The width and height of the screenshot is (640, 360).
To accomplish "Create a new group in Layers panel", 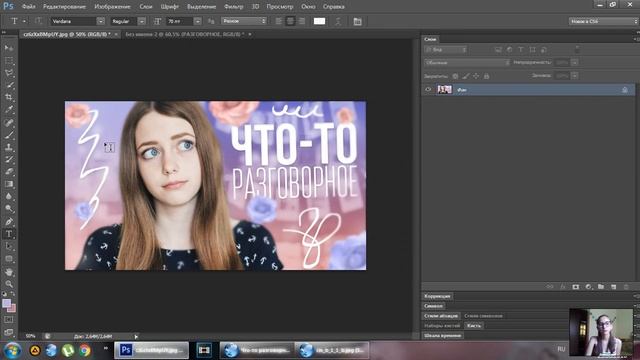I will (x=601, y=287).
